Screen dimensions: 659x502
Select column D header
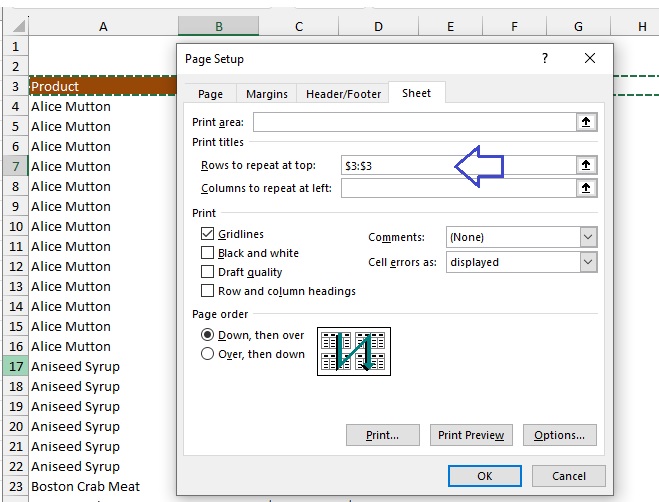point(378,26)
